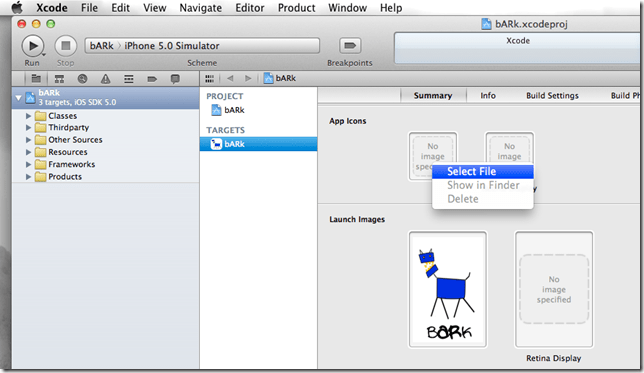Show the Symbol navigator icon
Screen dimensions: 644x373
[x=59, y=78]
